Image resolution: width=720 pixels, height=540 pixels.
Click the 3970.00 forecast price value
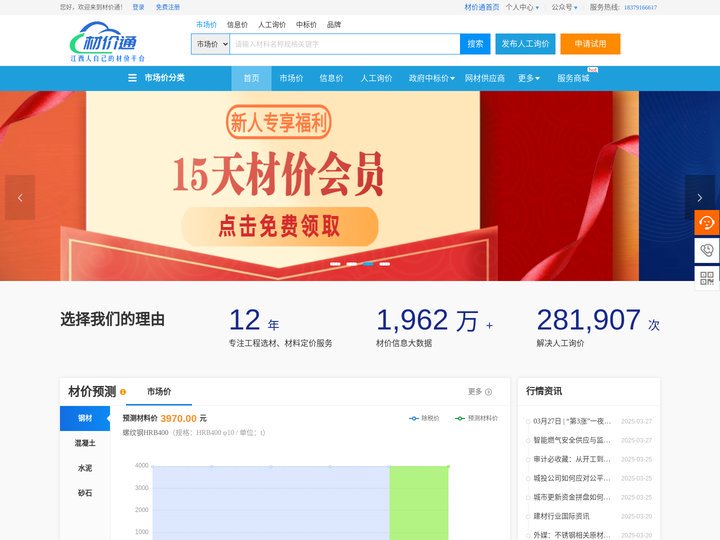click(x=179, y=418)
